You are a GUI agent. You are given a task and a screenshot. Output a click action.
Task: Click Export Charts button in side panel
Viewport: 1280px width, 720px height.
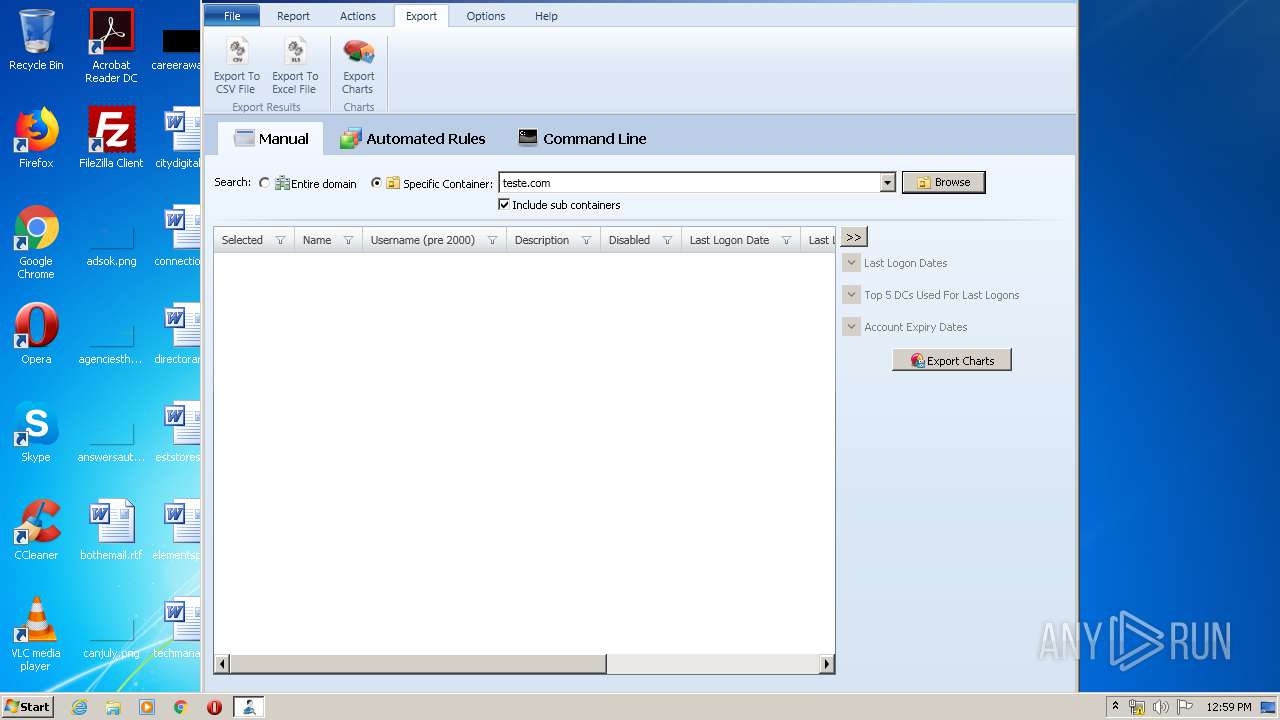click(x=951, y=360)
